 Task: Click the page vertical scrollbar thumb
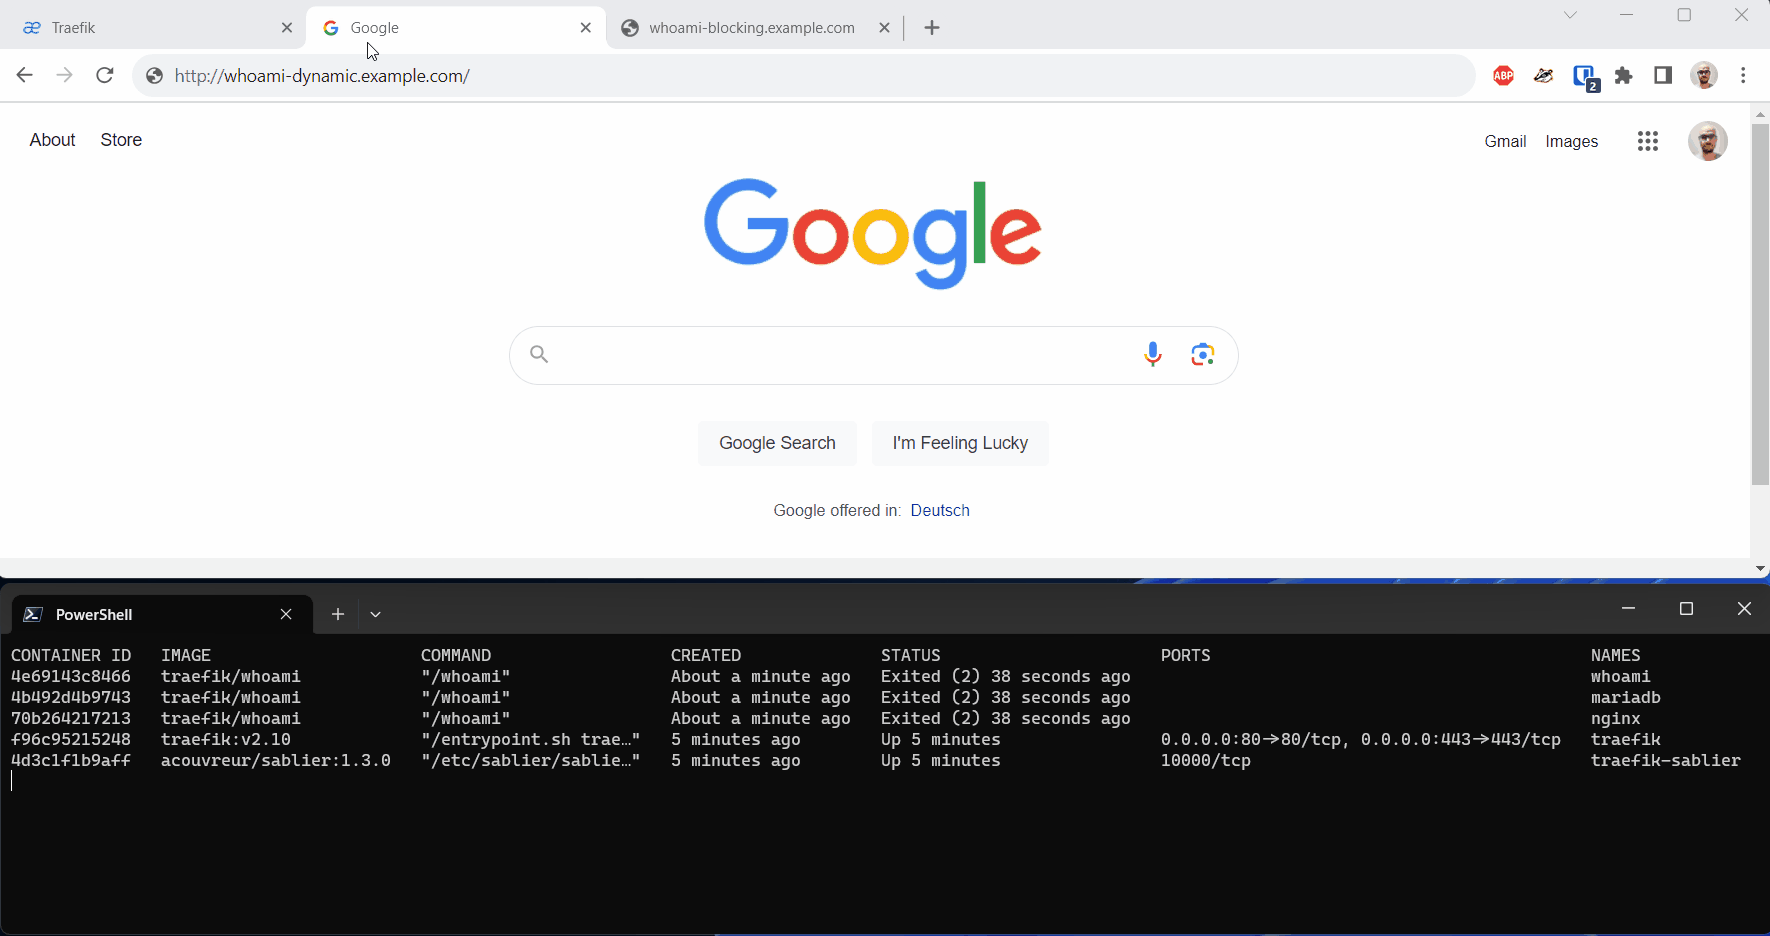coord(1760,305)
